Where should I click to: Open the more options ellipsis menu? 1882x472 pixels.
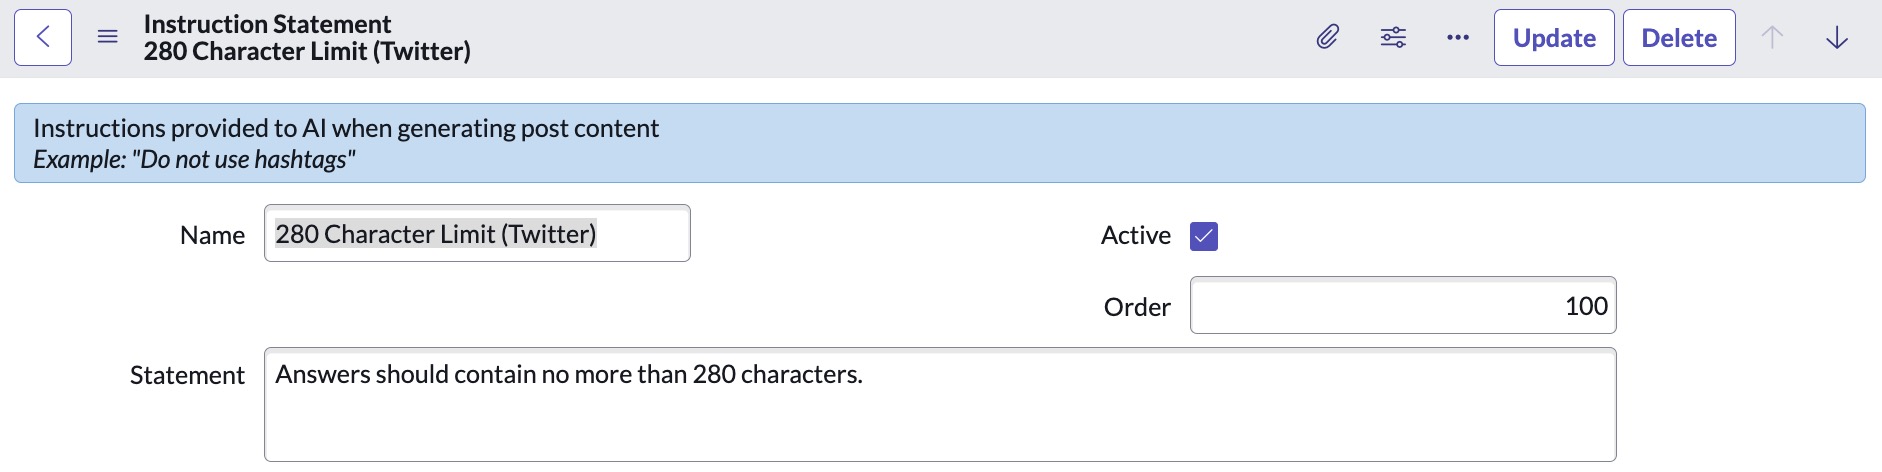1458,38
